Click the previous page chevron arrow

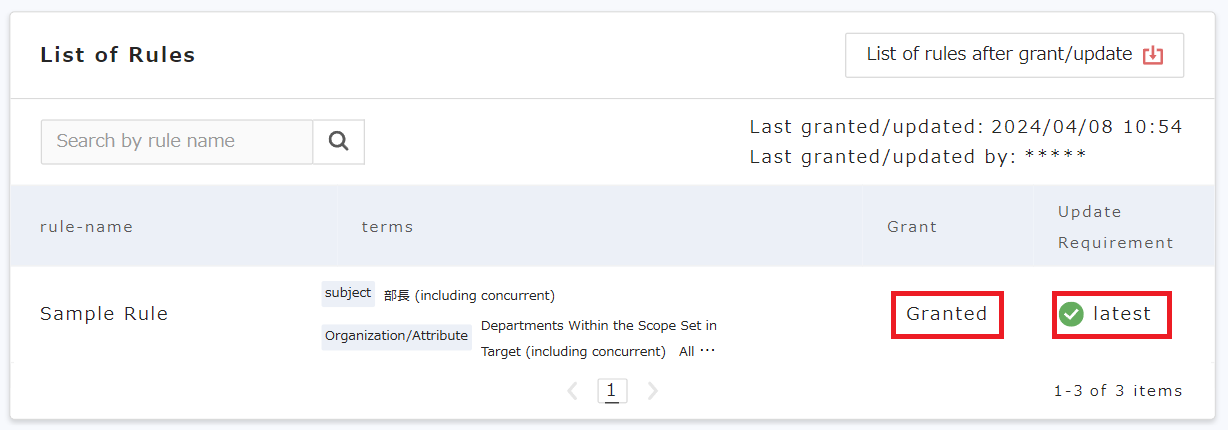pos(573,391)
